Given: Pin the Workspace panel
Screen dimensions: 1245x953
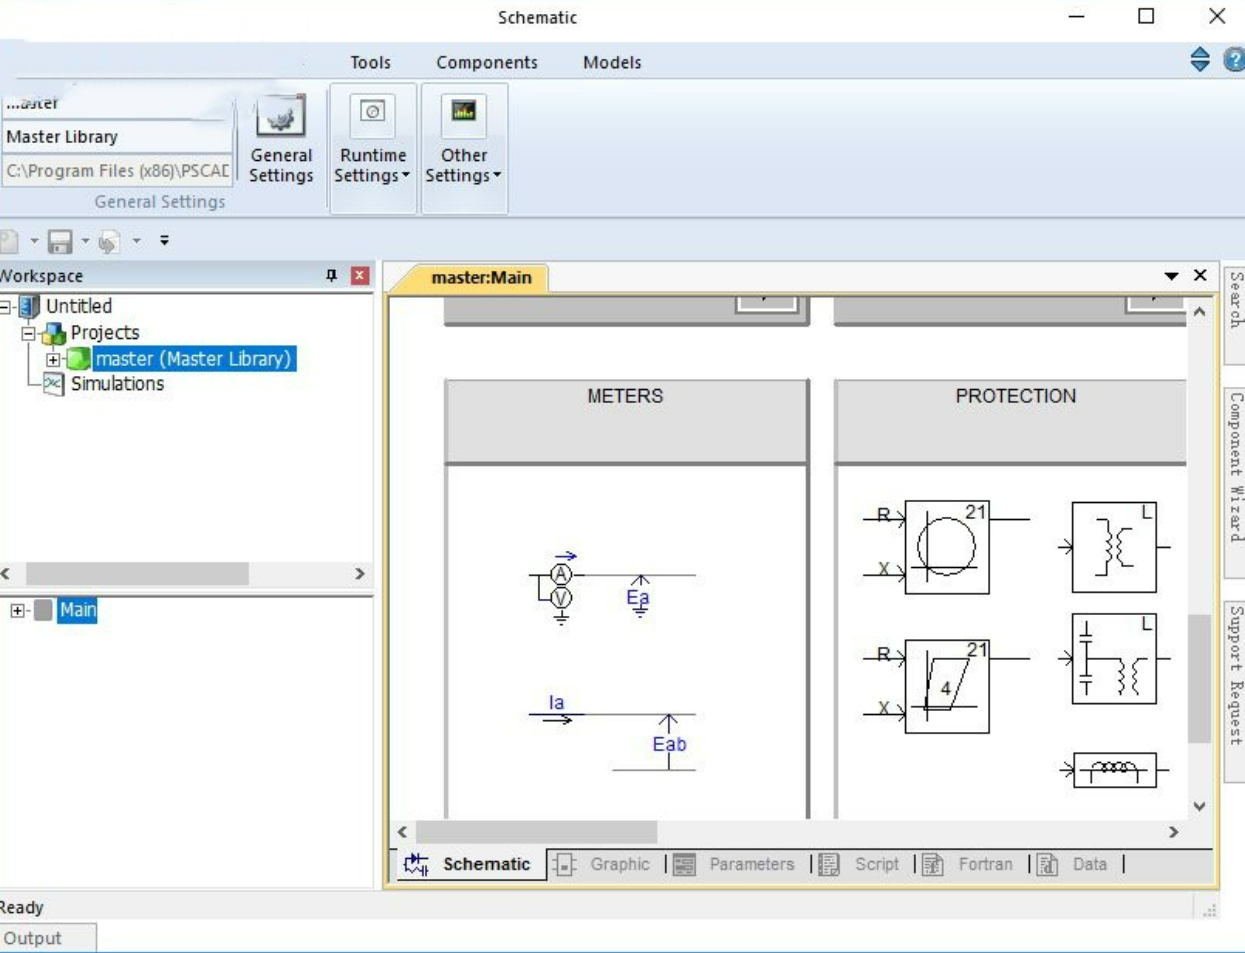Looking at the screenshot, I should (x=332, y=276).
